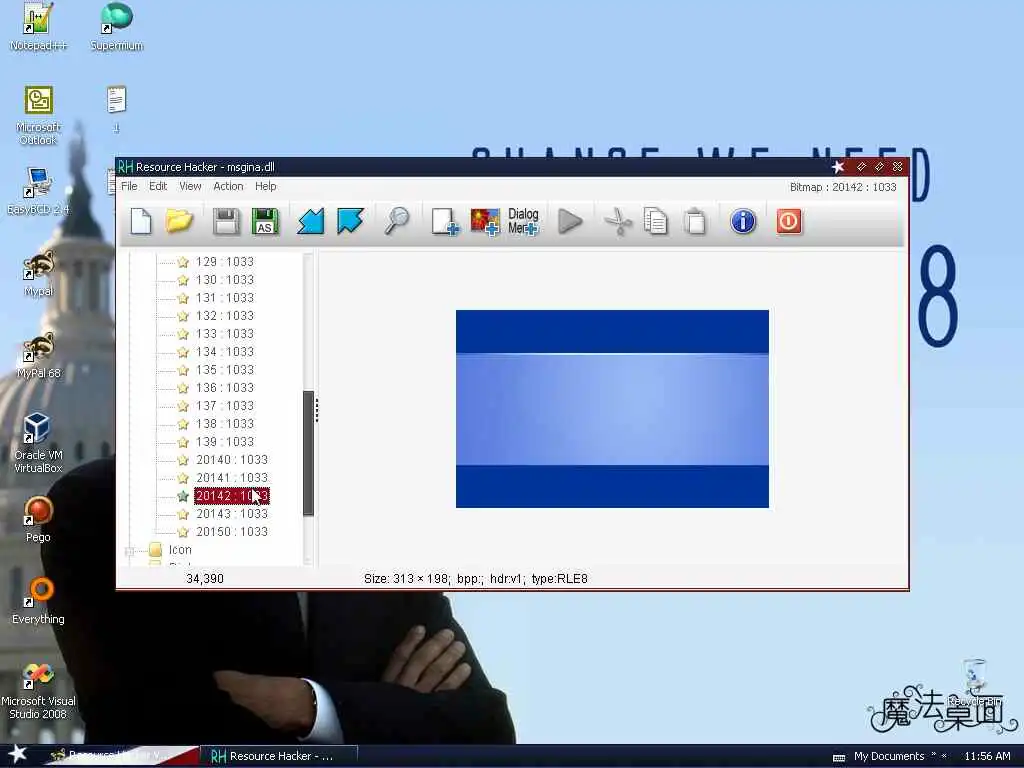This screenshot has height=768, width=1024.
Task: Click Add image resource icon
Action: pyautogui.click(x=485, y=221)
